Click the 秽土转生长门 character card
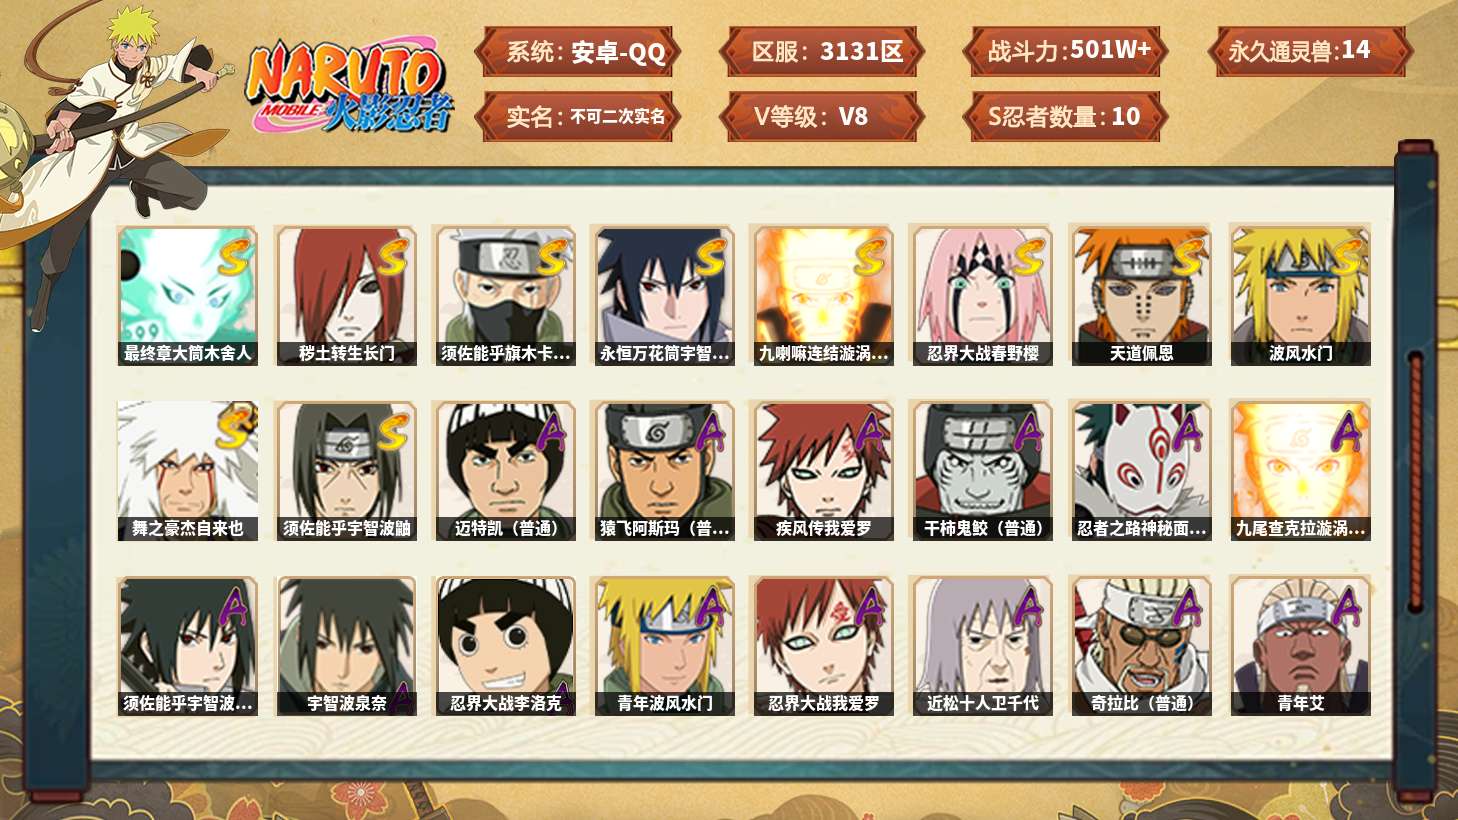 coord(346,295)
